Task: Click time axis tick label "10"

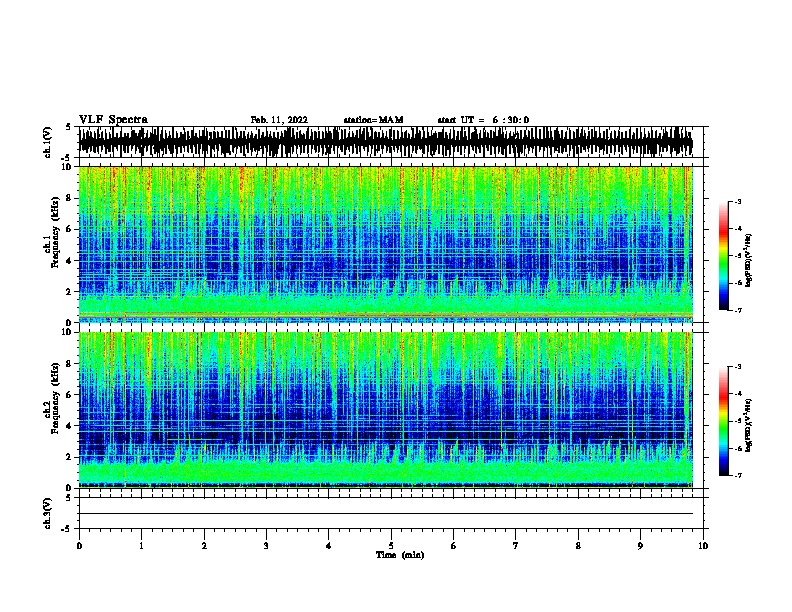Action: [x=703, y=545]
